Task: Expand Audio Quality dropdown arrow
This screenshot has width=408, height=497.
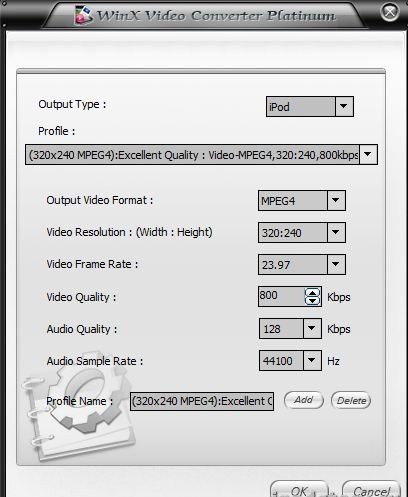Action: coord(312,328)
